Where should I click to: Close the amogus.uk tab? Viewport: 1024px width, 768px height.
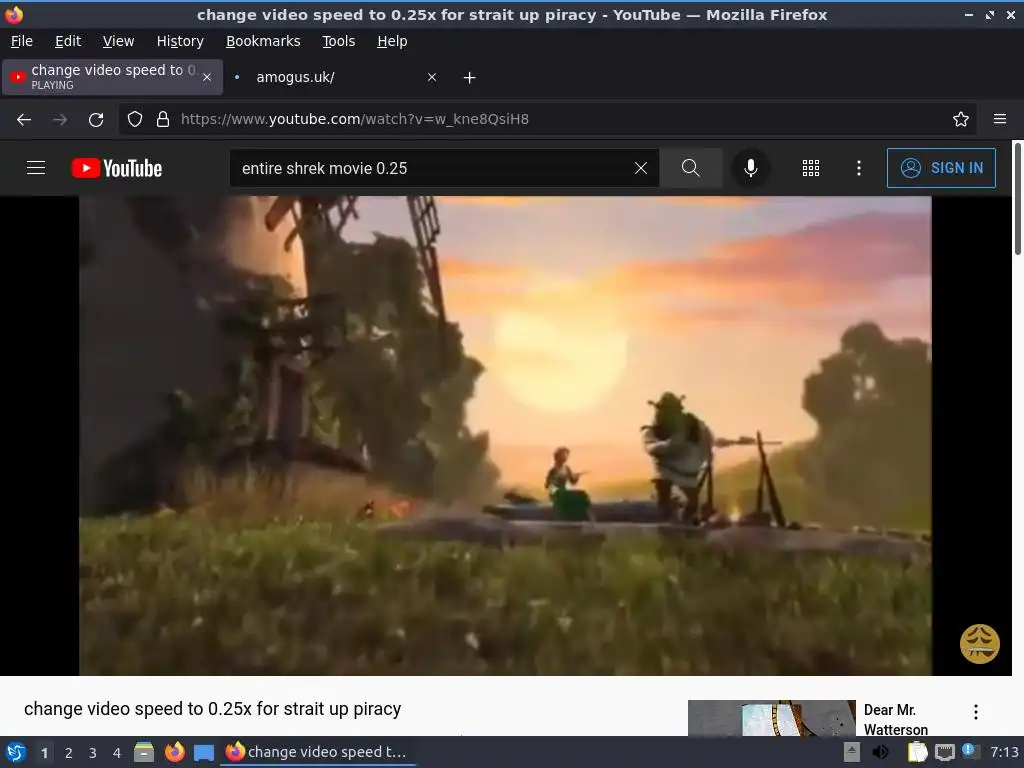click(x=432, y=77)
